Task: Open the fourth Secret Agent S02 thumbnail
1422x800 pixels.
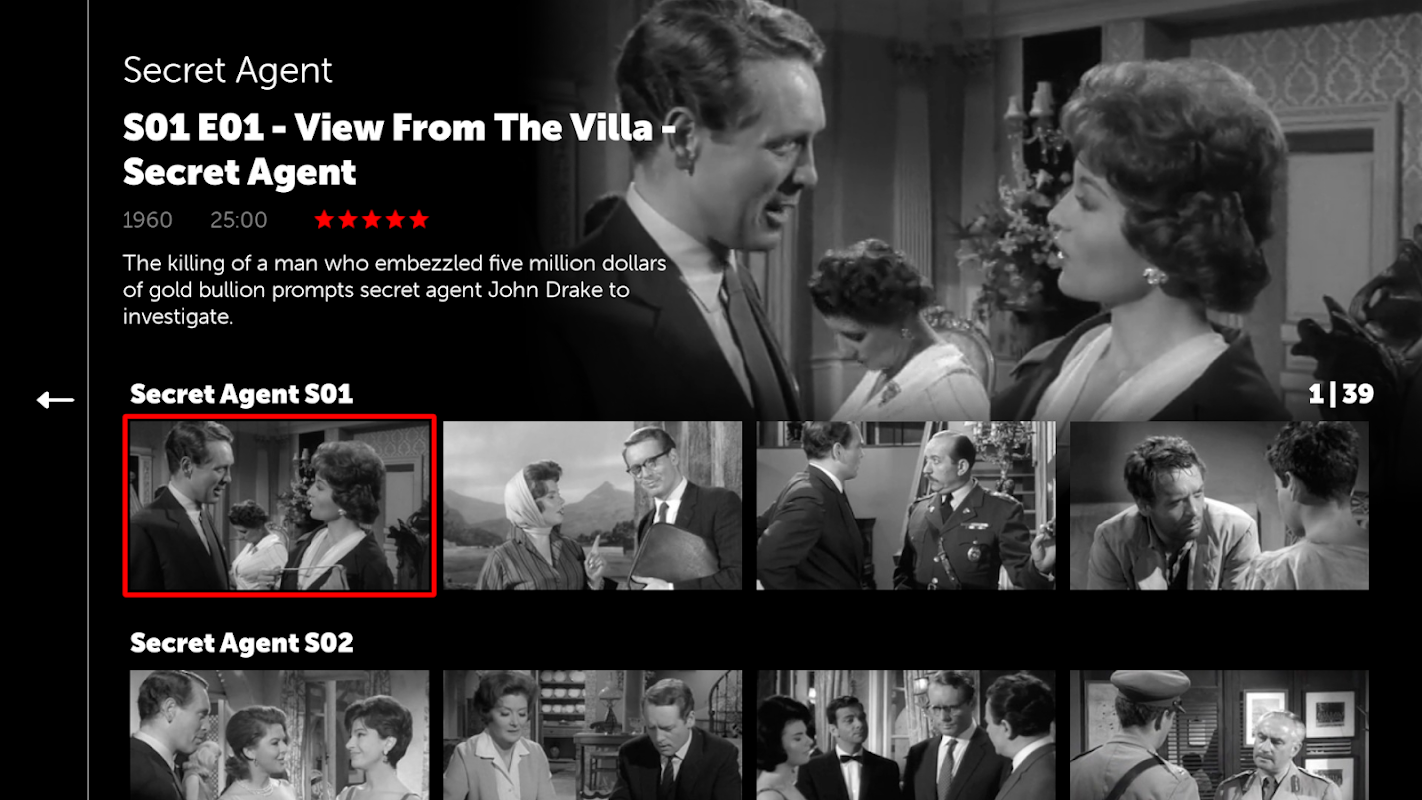Action: (1219, 735)
